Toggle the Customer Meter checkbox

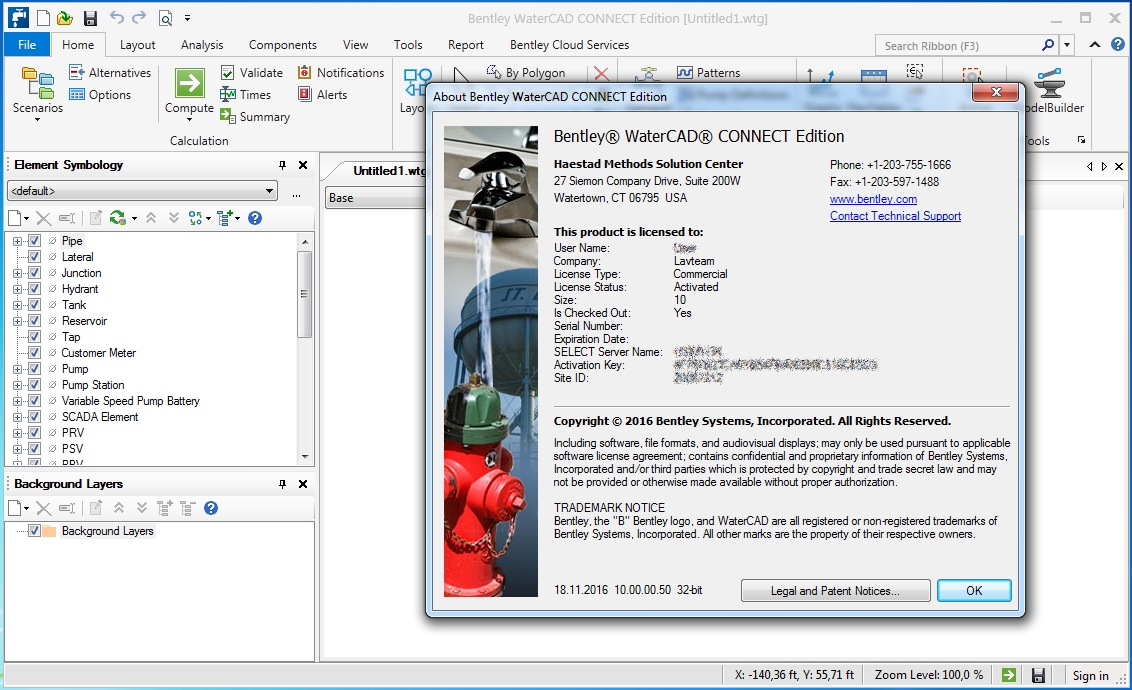(x=34, y=352)
